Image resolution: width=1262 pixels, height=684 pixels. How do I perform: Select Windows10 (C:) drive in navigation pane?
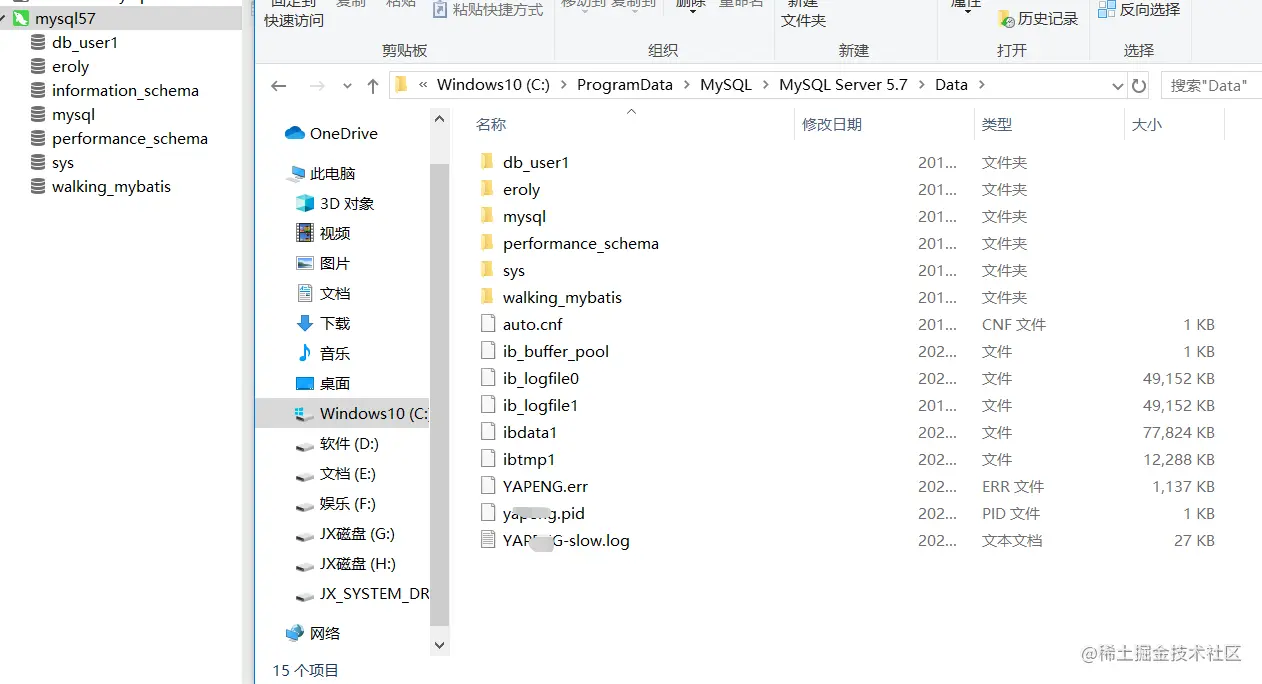point(342,413)
